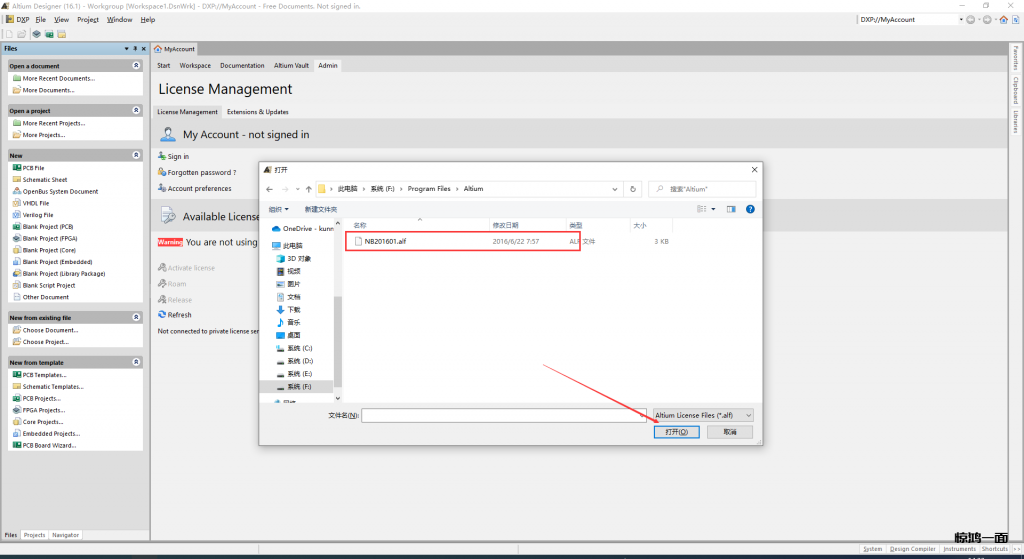The image size is (1024, 559).
Task: Collapse the Open a document section
Action: [x=136, y=66]
